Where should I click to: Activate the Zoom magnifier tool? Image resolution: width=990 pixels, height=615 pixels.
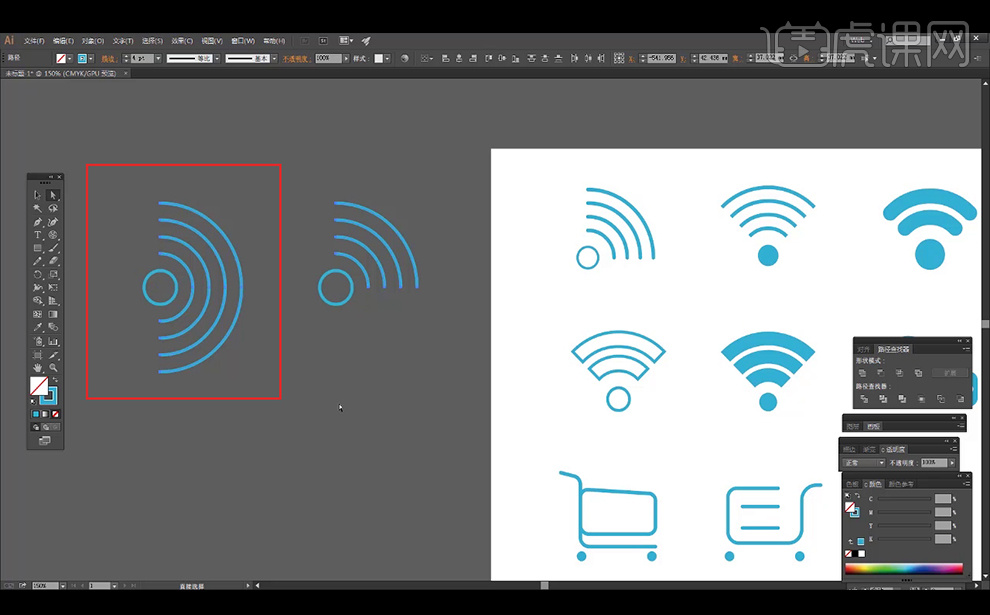(53, 367)
